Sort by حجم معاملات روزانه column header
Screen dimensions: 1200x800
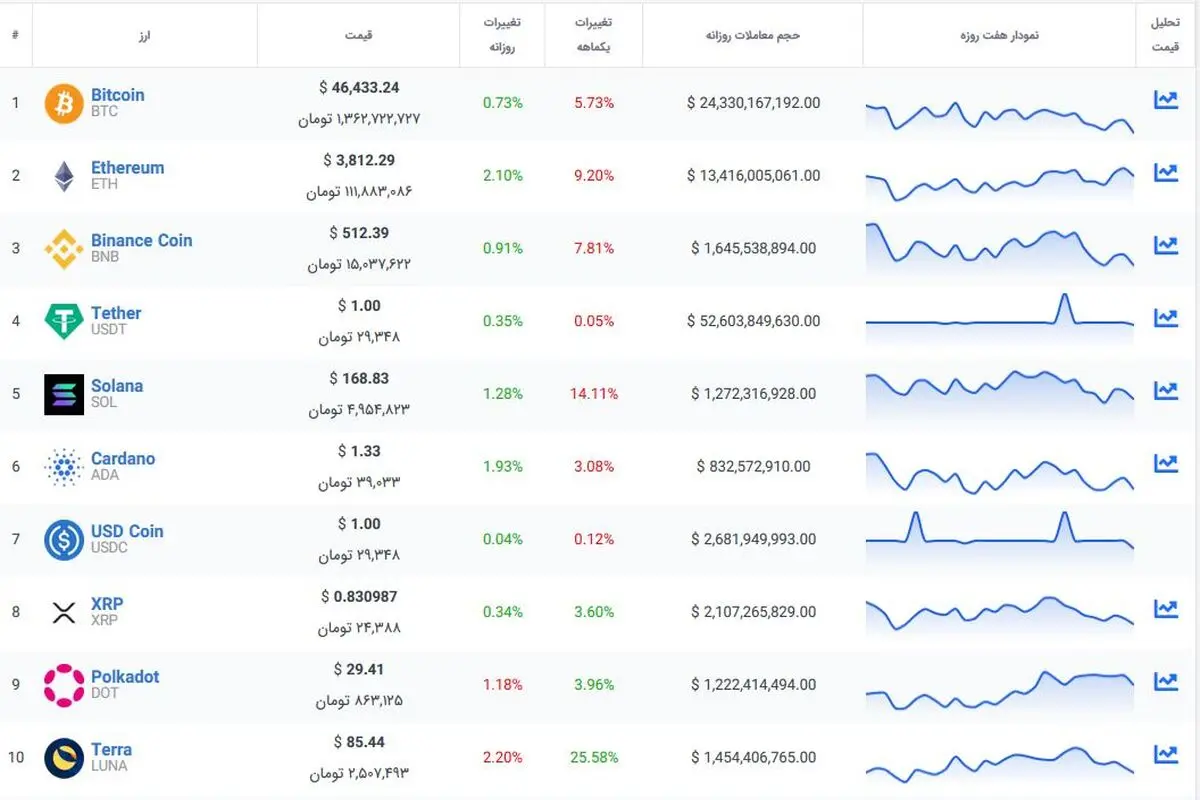[753, 35]
